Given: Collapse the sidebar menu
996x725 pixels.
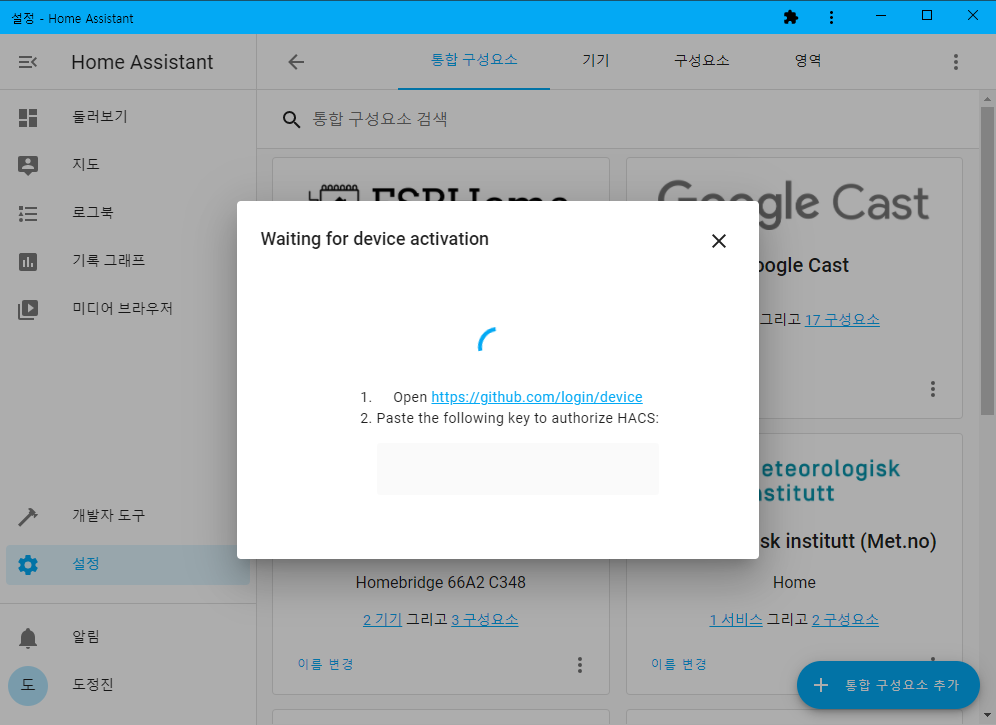Looking at the screenshot, I should 27,62.
